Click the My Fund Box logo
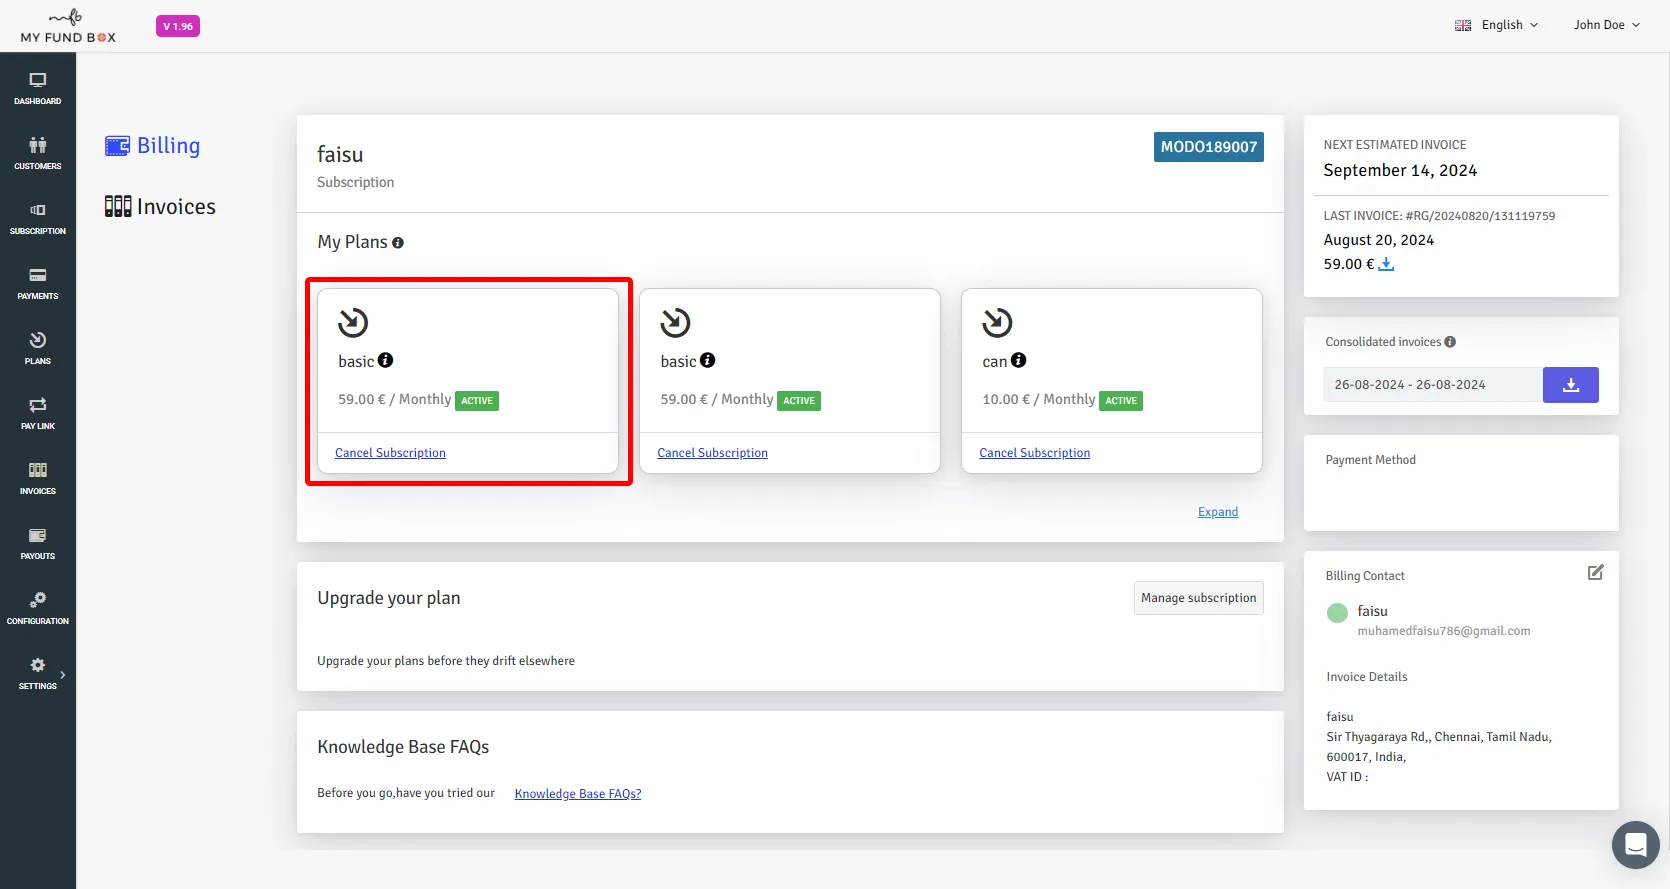 click(68, 26)
